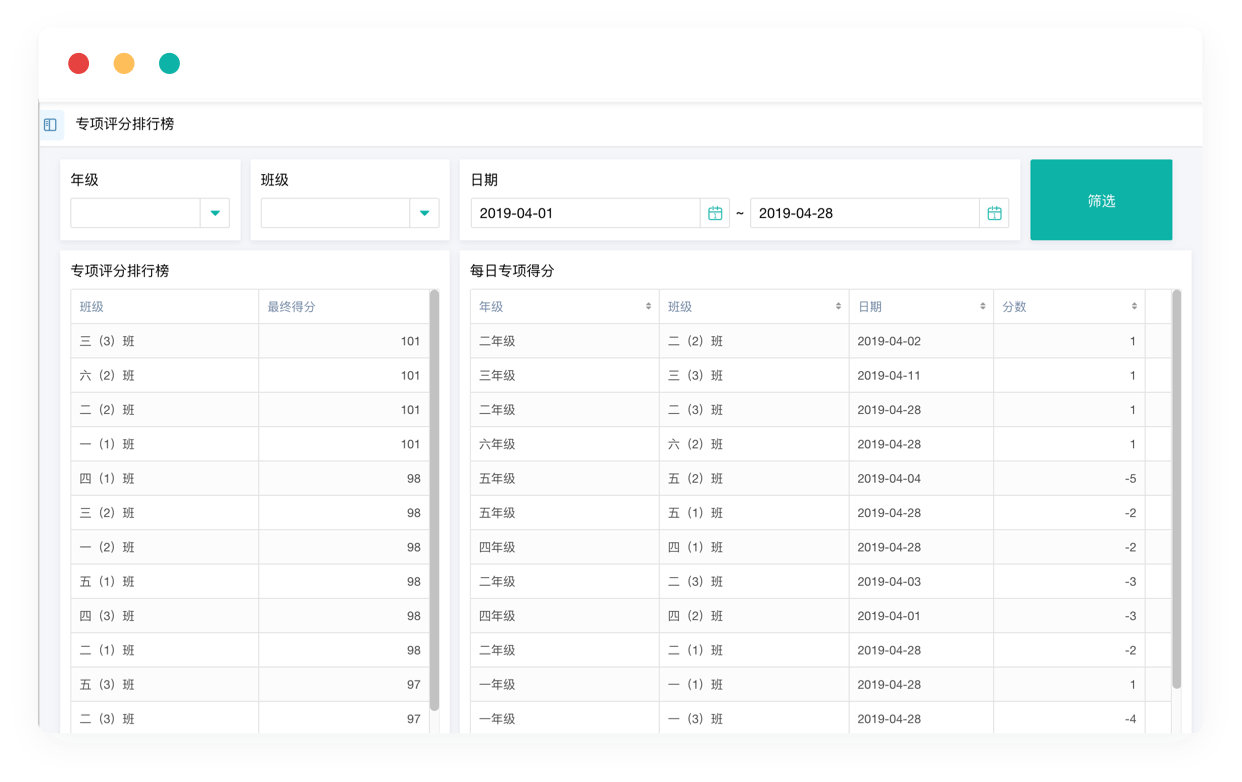Click the 筛选 filter button
Image resolution: width=1242 pixels, height=782 pixels.
(x=1101, y=200)
